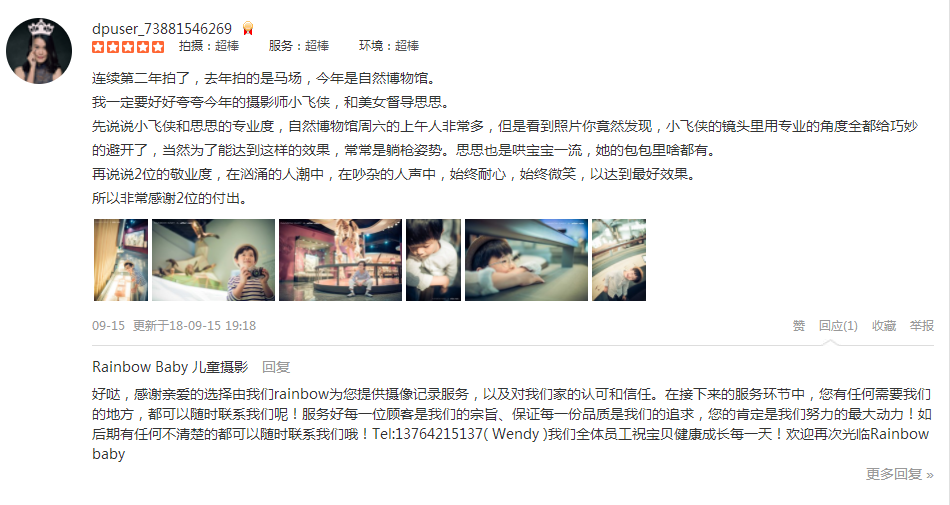
Task: Like the review with 赞
Action: (799, 326)
